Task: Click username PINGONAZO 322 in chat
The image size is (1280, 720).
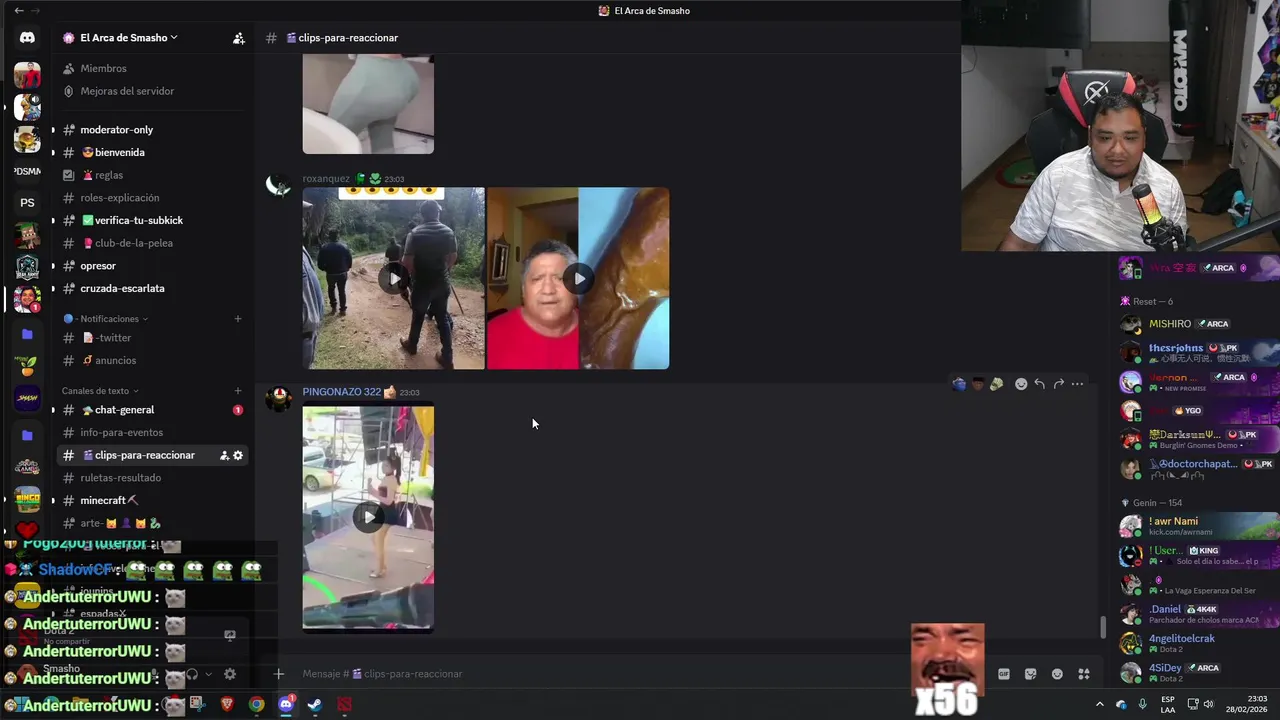Action: pyautogui.click(x=342, y=392)
